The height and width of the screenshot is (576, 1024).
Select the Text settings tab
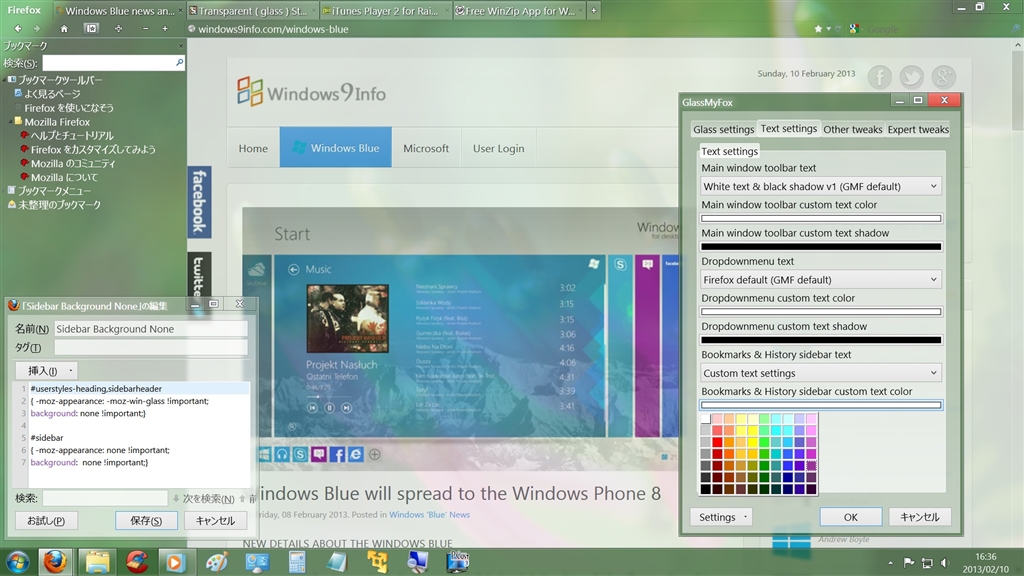(x=789, y=128)
